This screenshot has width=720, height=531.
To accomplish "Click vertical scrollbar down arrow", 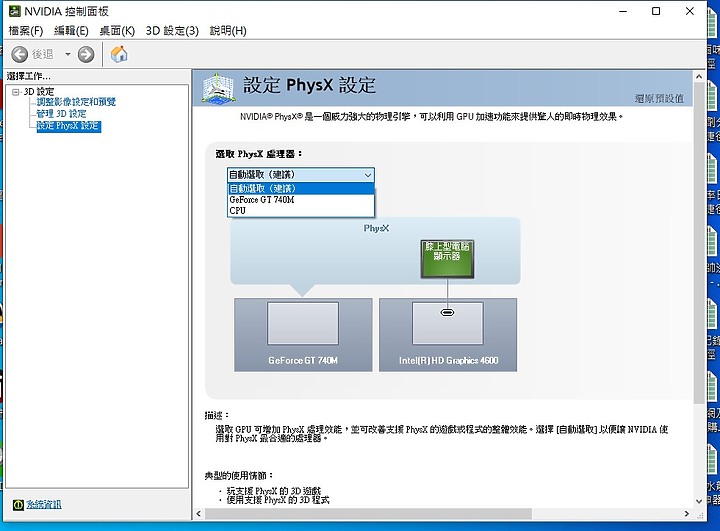I will coord(699,501).
